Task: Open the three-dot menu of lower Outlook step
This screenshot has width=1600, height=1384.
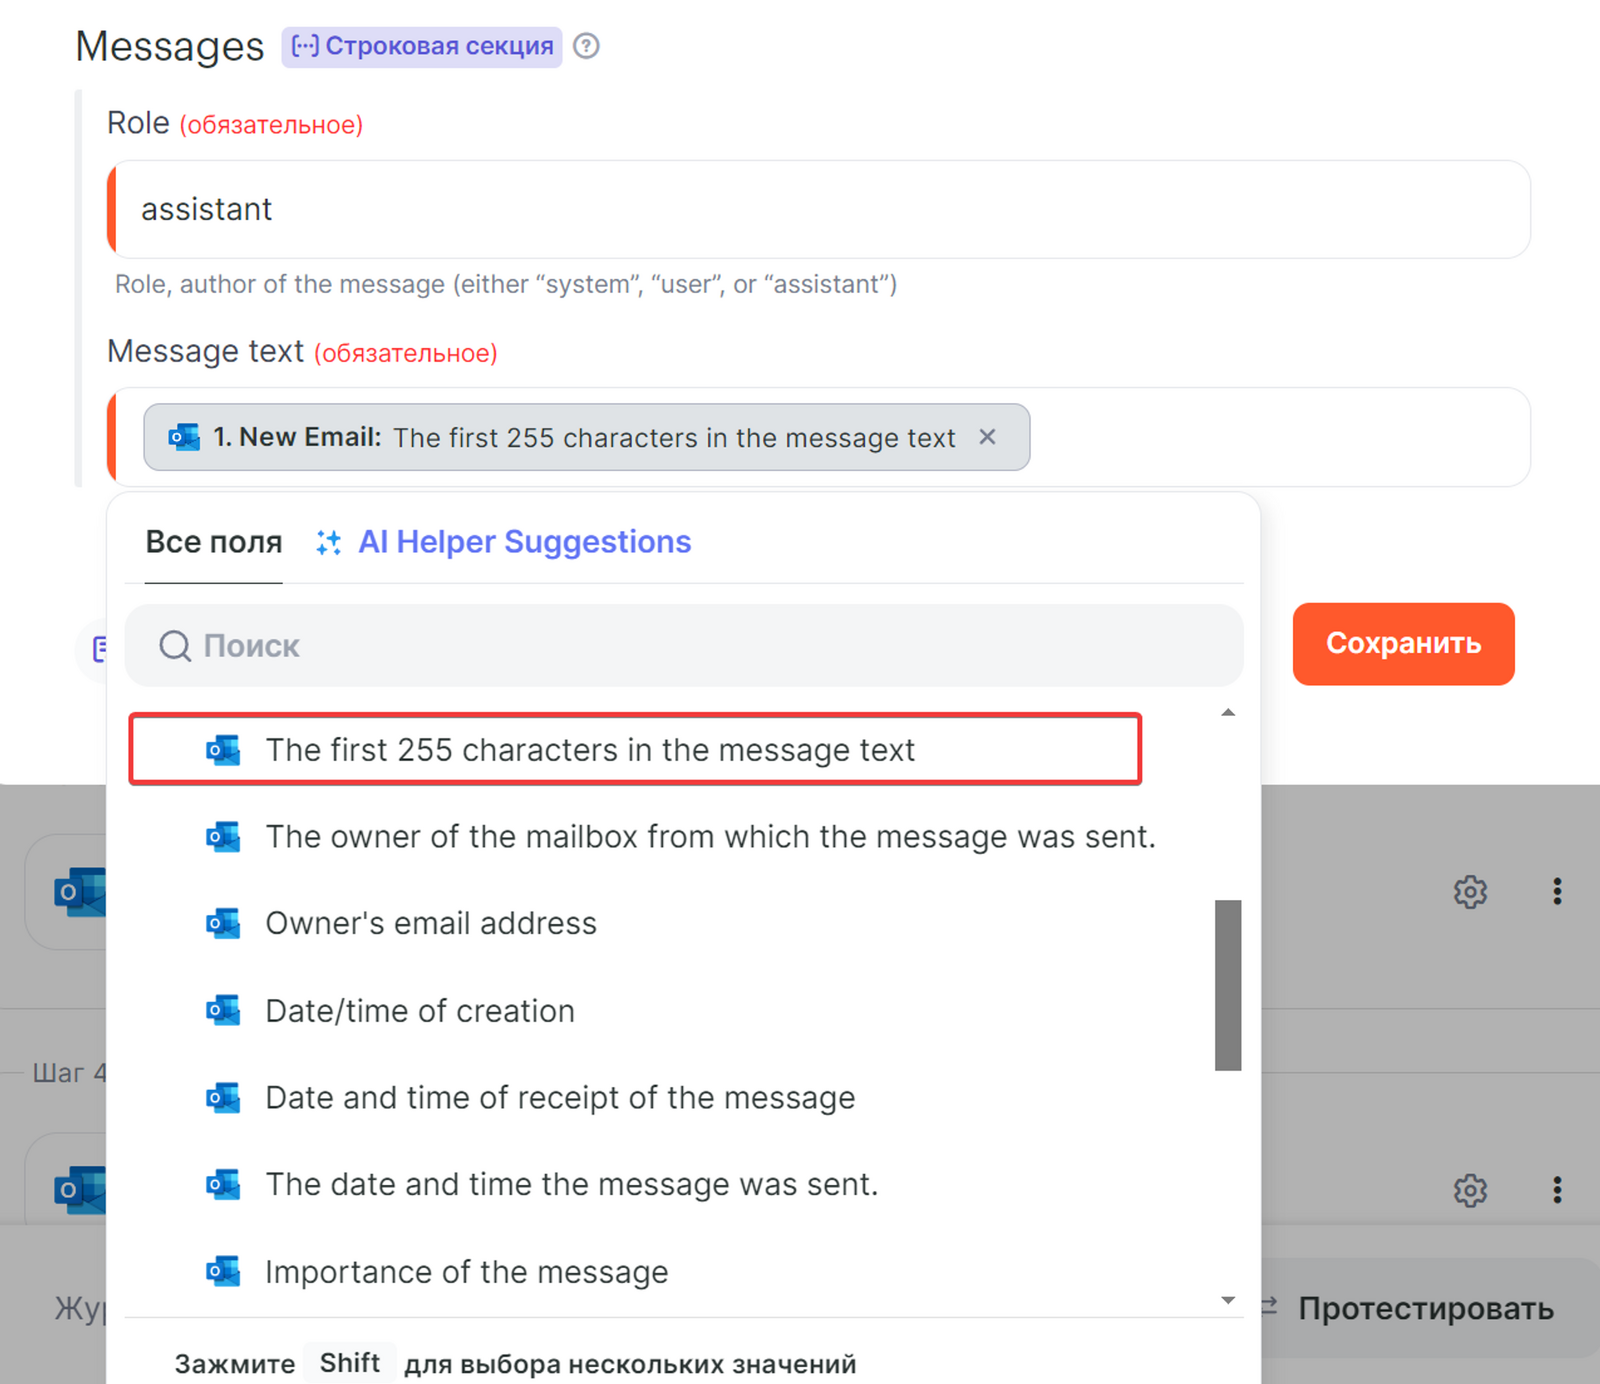Action: [x=1557, y=1190]
